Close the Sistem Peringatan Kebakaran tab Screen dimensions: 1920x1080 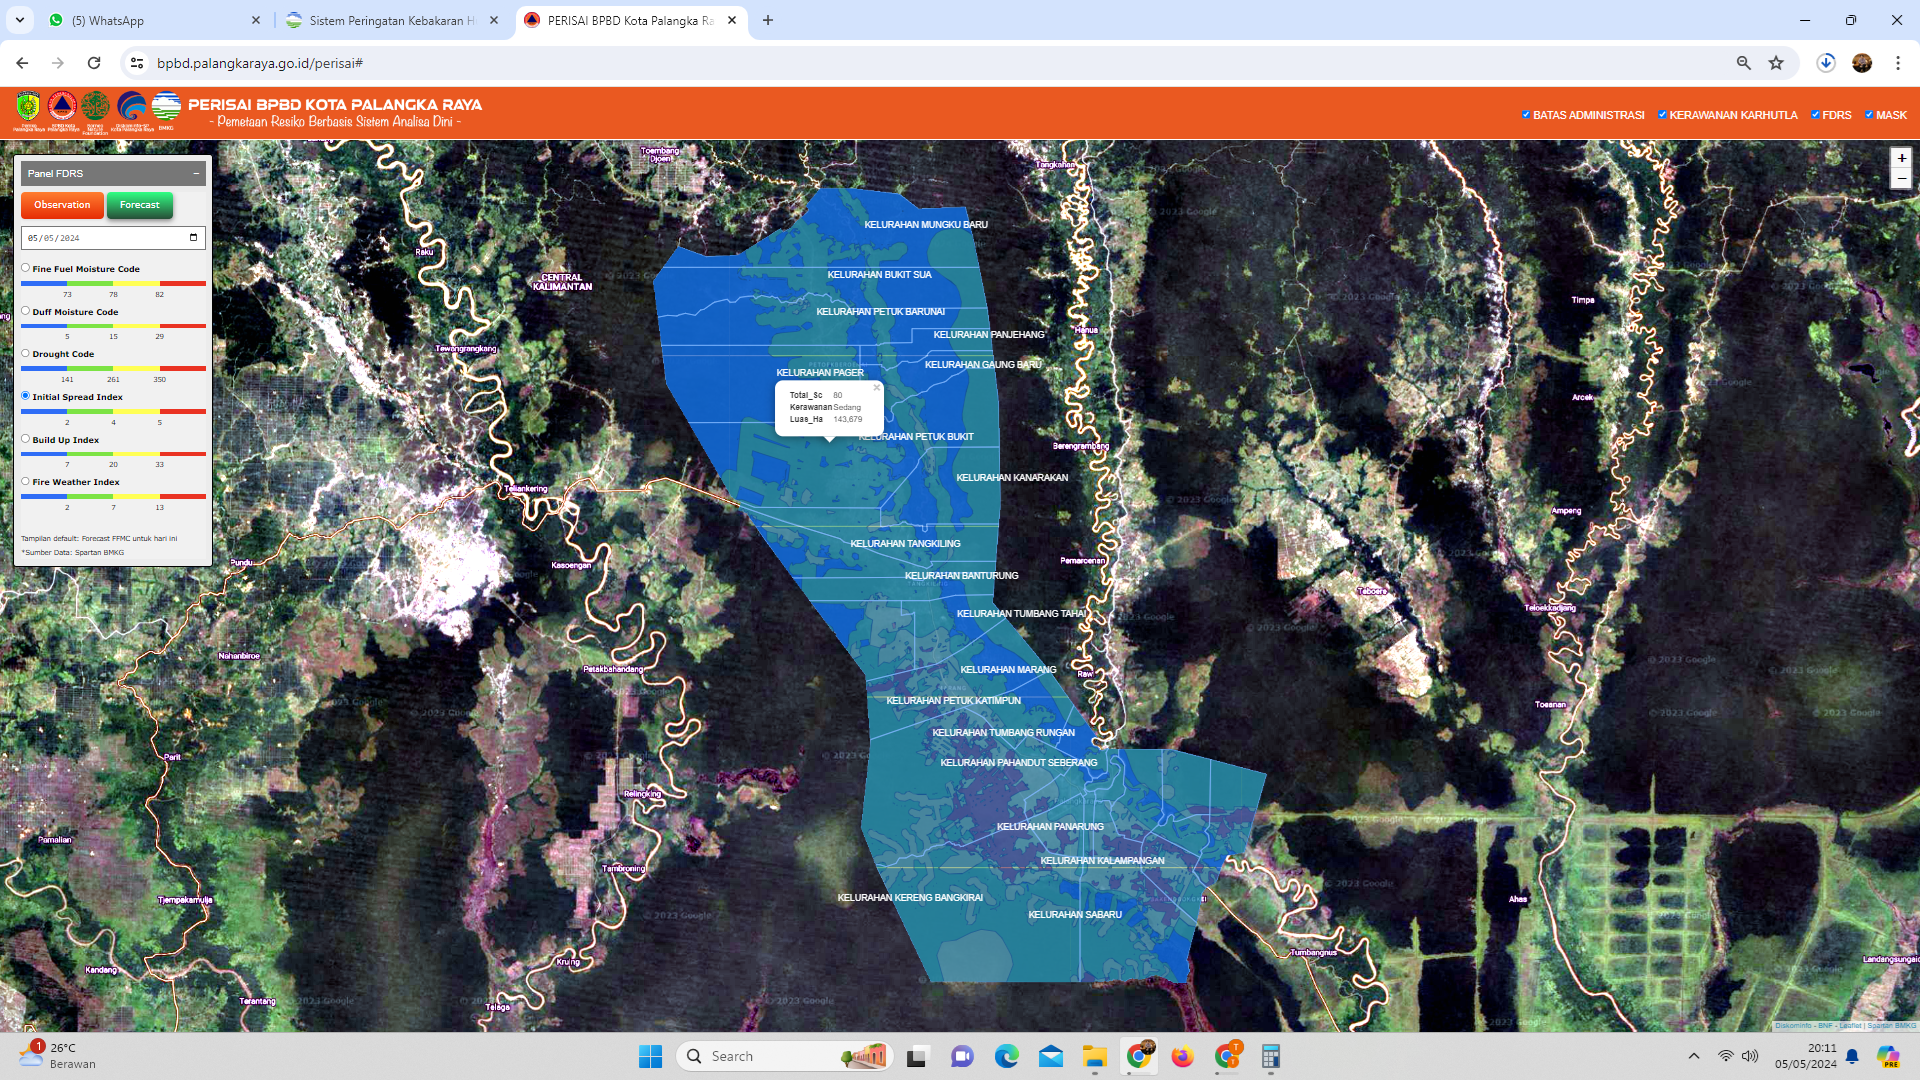click(494, 20)
